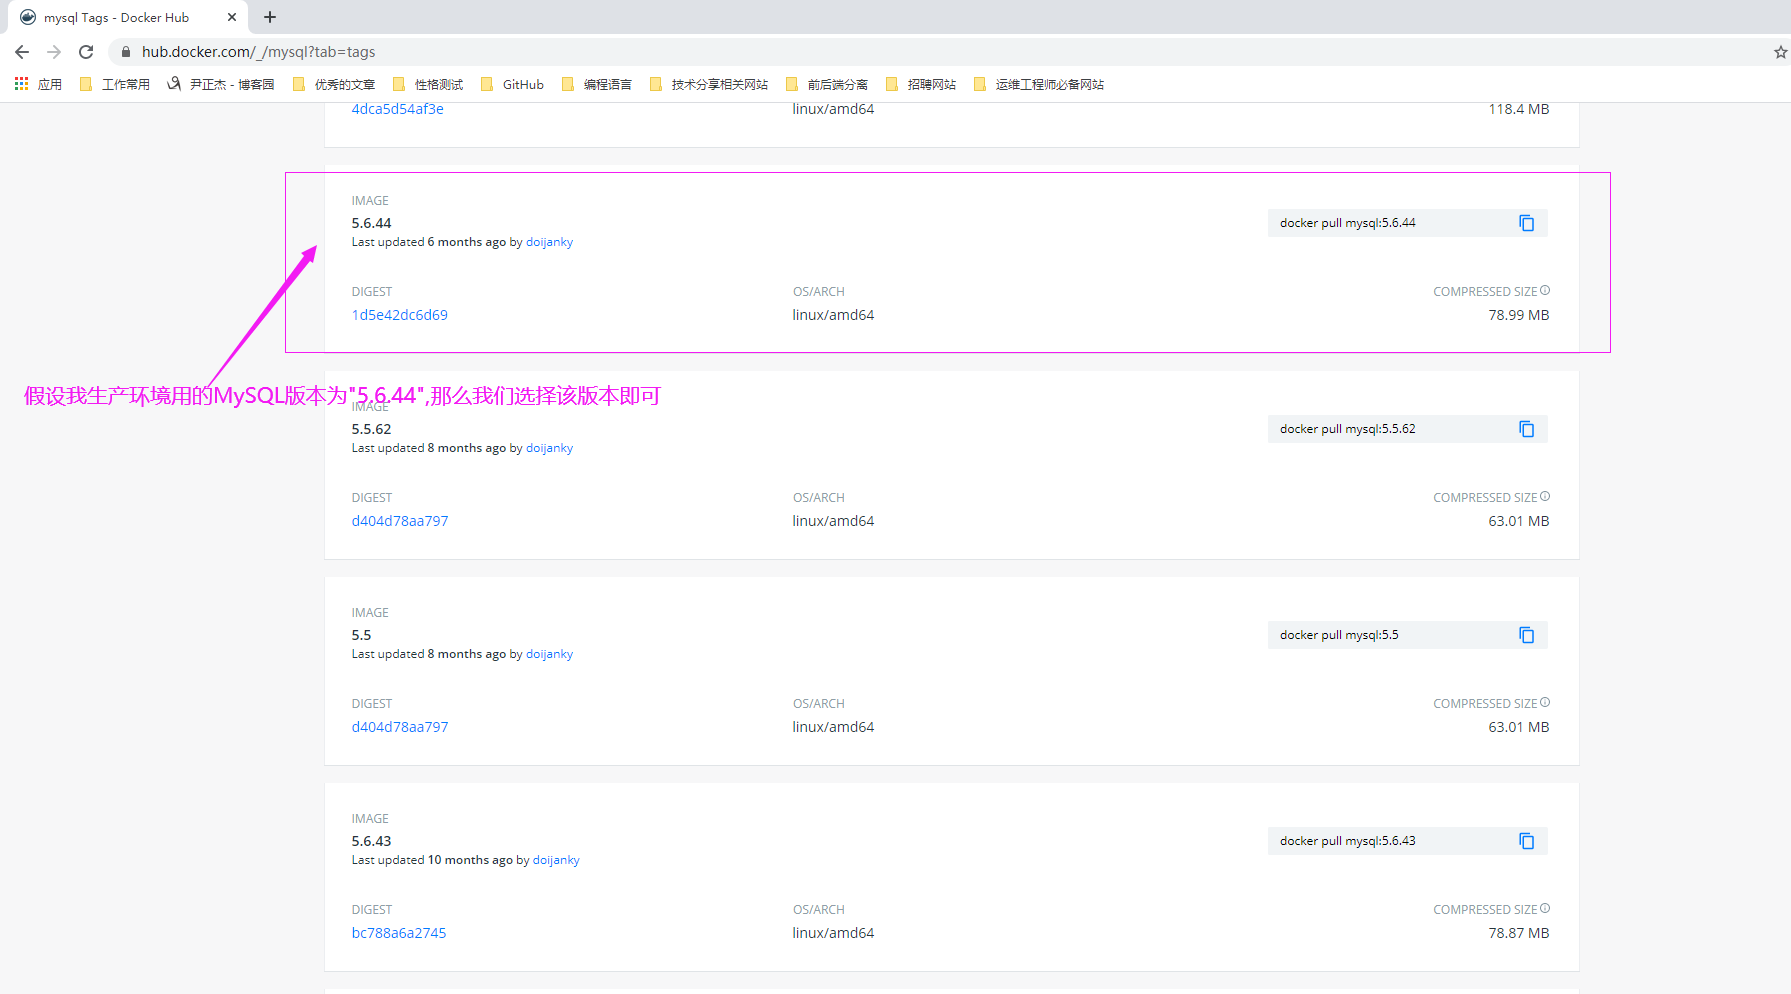This screenshot has width=1791, height=994.
Task: Open the Chrome apps grid
Action: 21,84
